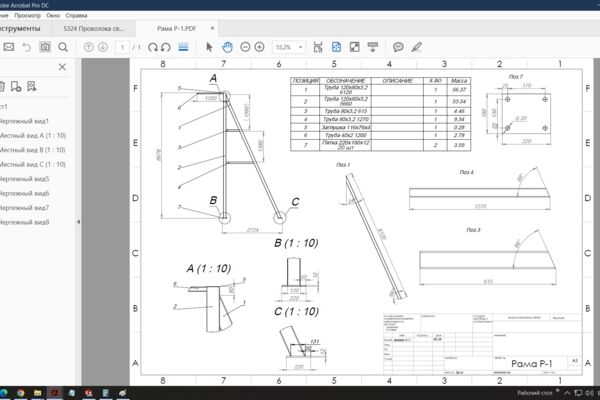Select the Hand pan tool

(x=227, y=47)
